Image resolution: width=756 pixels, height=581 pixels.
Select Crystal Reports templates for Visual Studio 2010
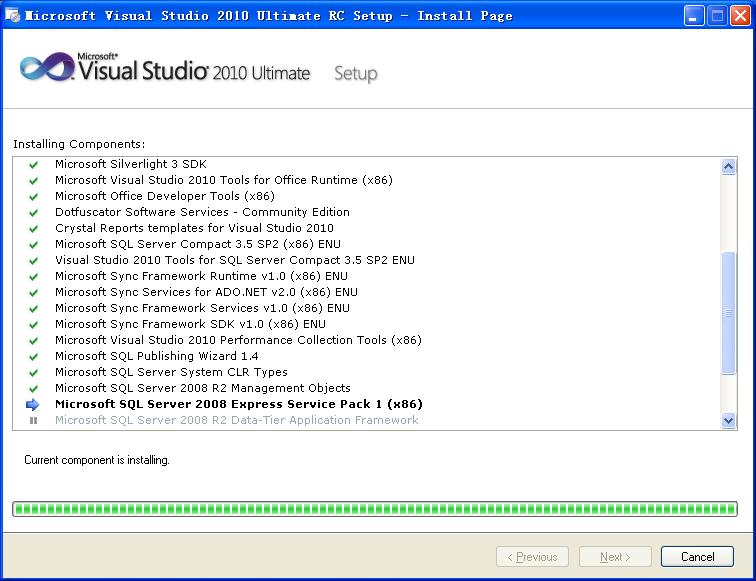coord(194,228)
